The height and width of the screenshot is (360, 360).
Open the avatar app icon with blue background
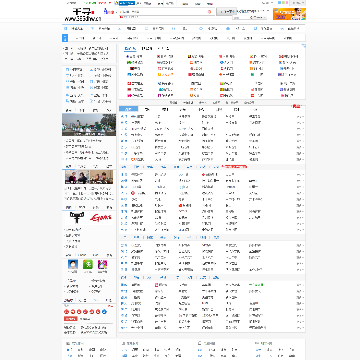(x=73, y=265)
